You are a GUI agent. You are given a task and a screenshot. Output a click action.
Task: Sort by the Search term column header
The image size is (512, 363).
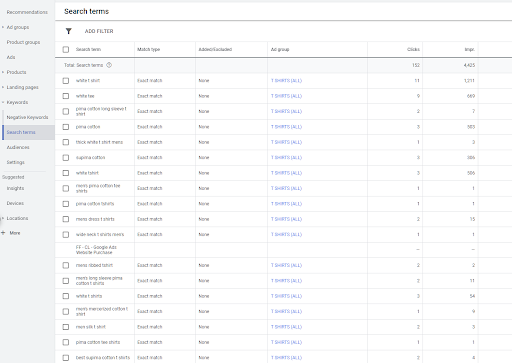88,49
